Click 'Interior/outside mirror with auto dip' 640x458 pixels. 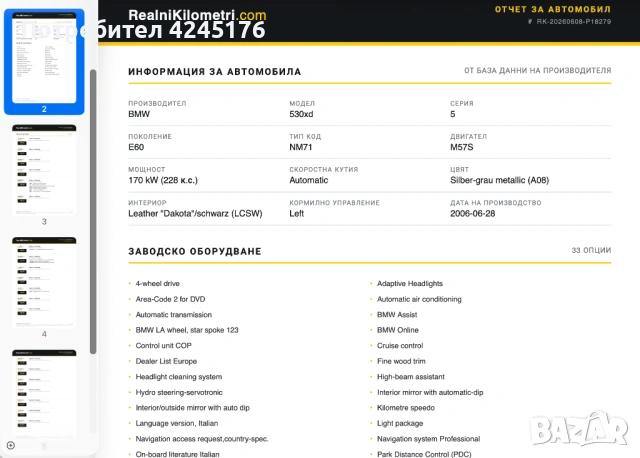pos(193,408)
